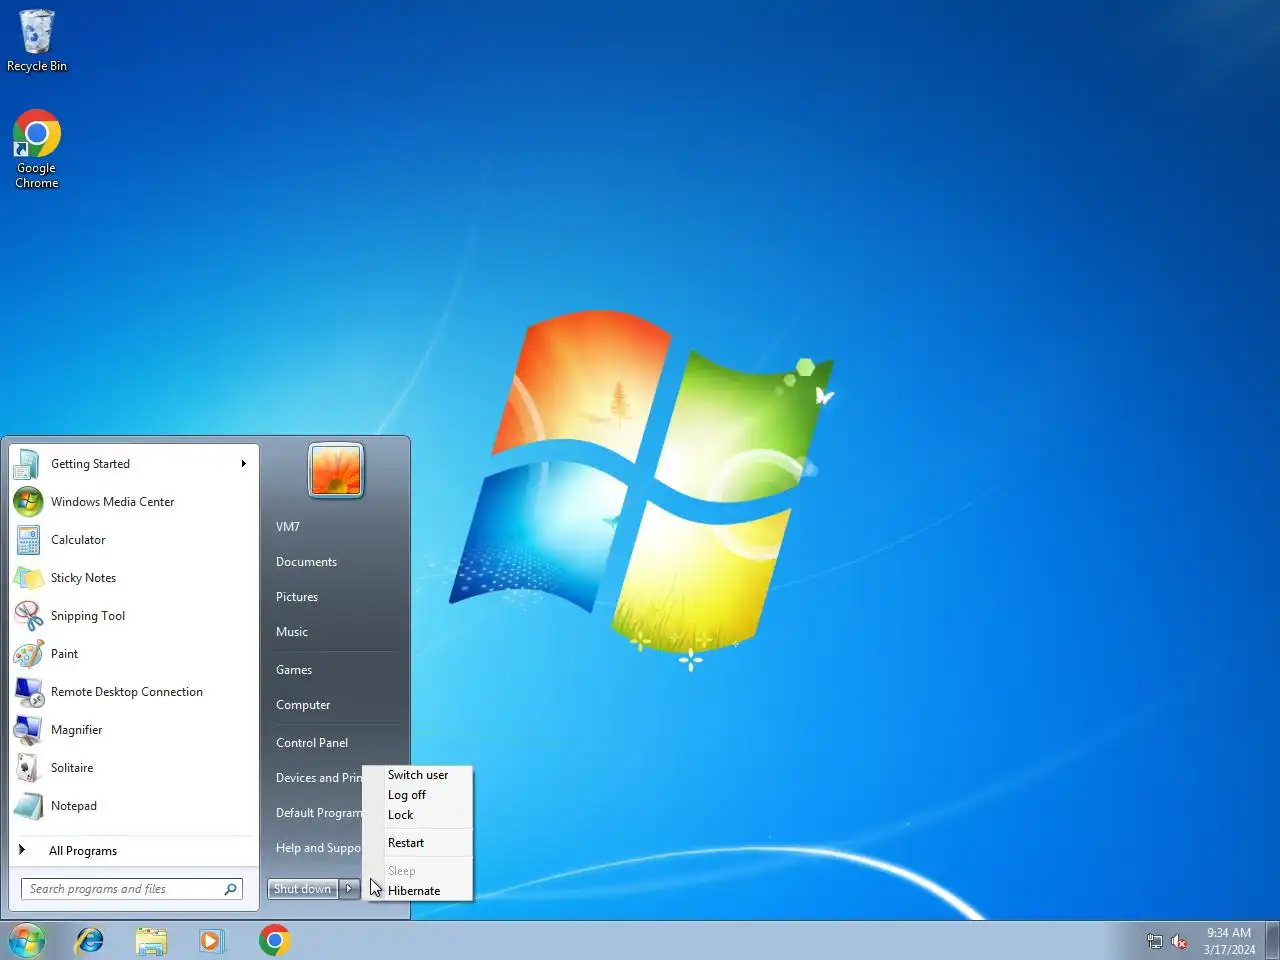Expand the Getting Started submenu arrow
1280x960 pixels.
(x=243, y=464)
